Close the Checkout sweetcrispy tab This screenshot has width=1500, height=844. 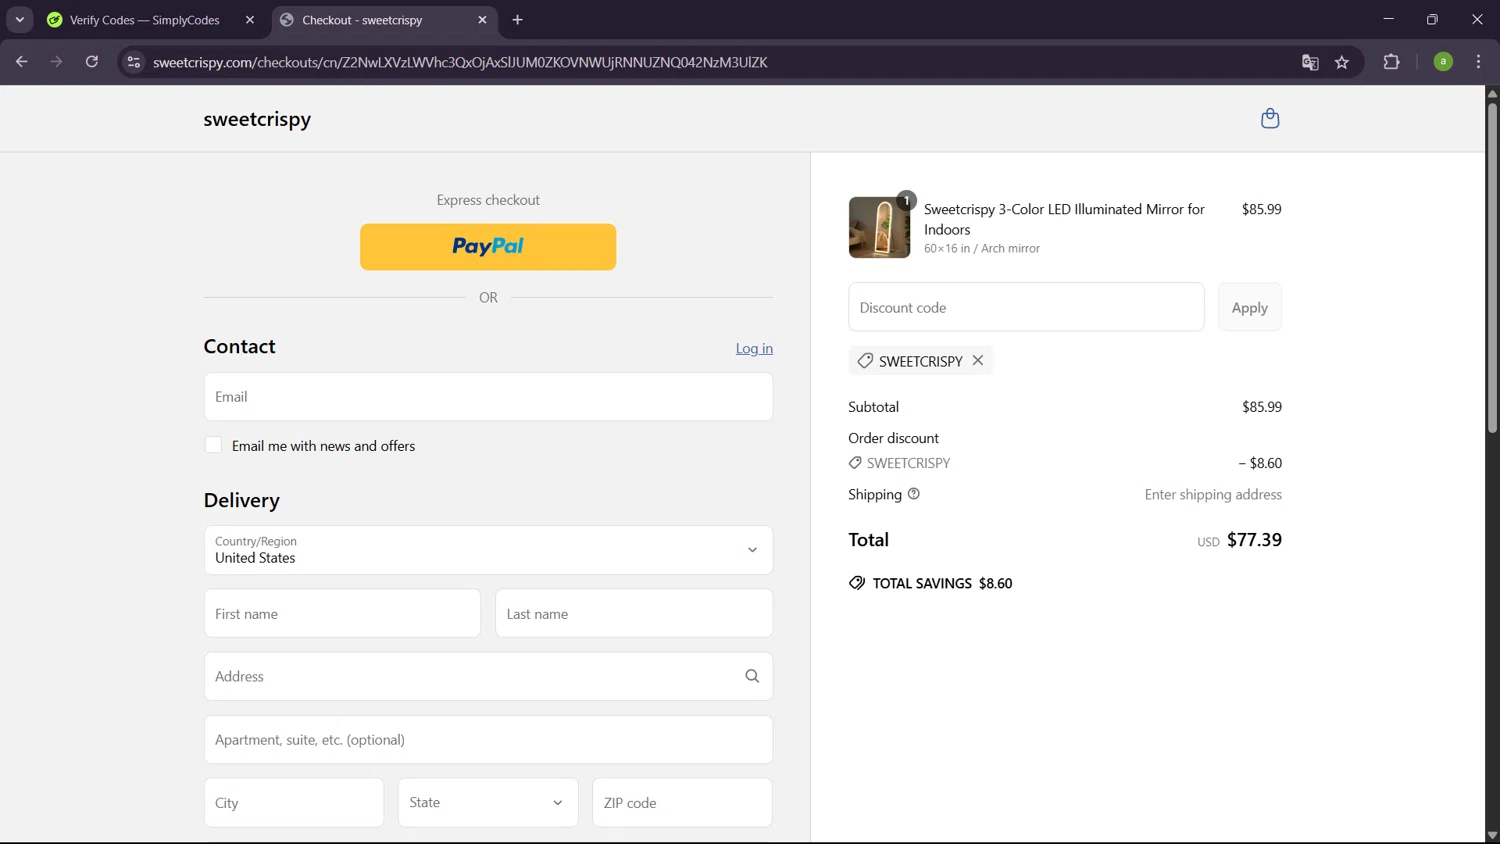tap(482, 20)
